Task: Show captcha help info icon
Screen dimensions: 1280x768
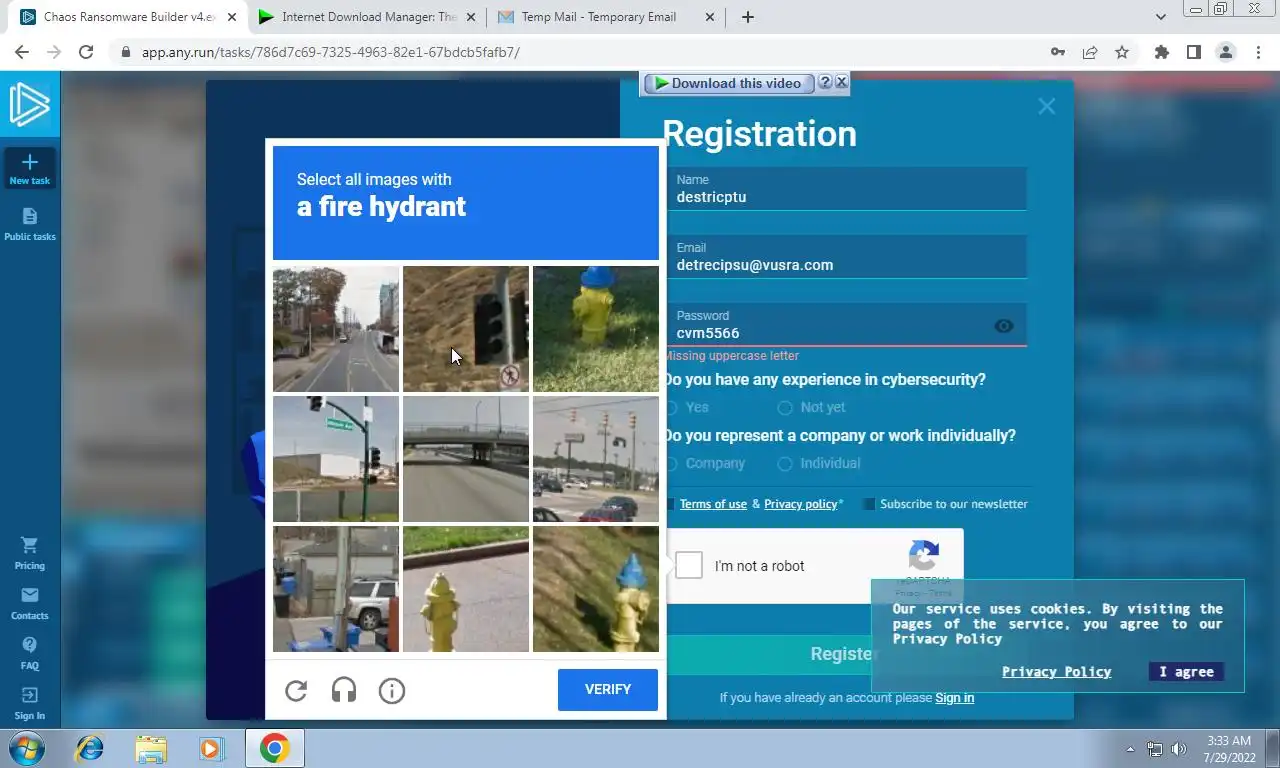Action: 392,690
